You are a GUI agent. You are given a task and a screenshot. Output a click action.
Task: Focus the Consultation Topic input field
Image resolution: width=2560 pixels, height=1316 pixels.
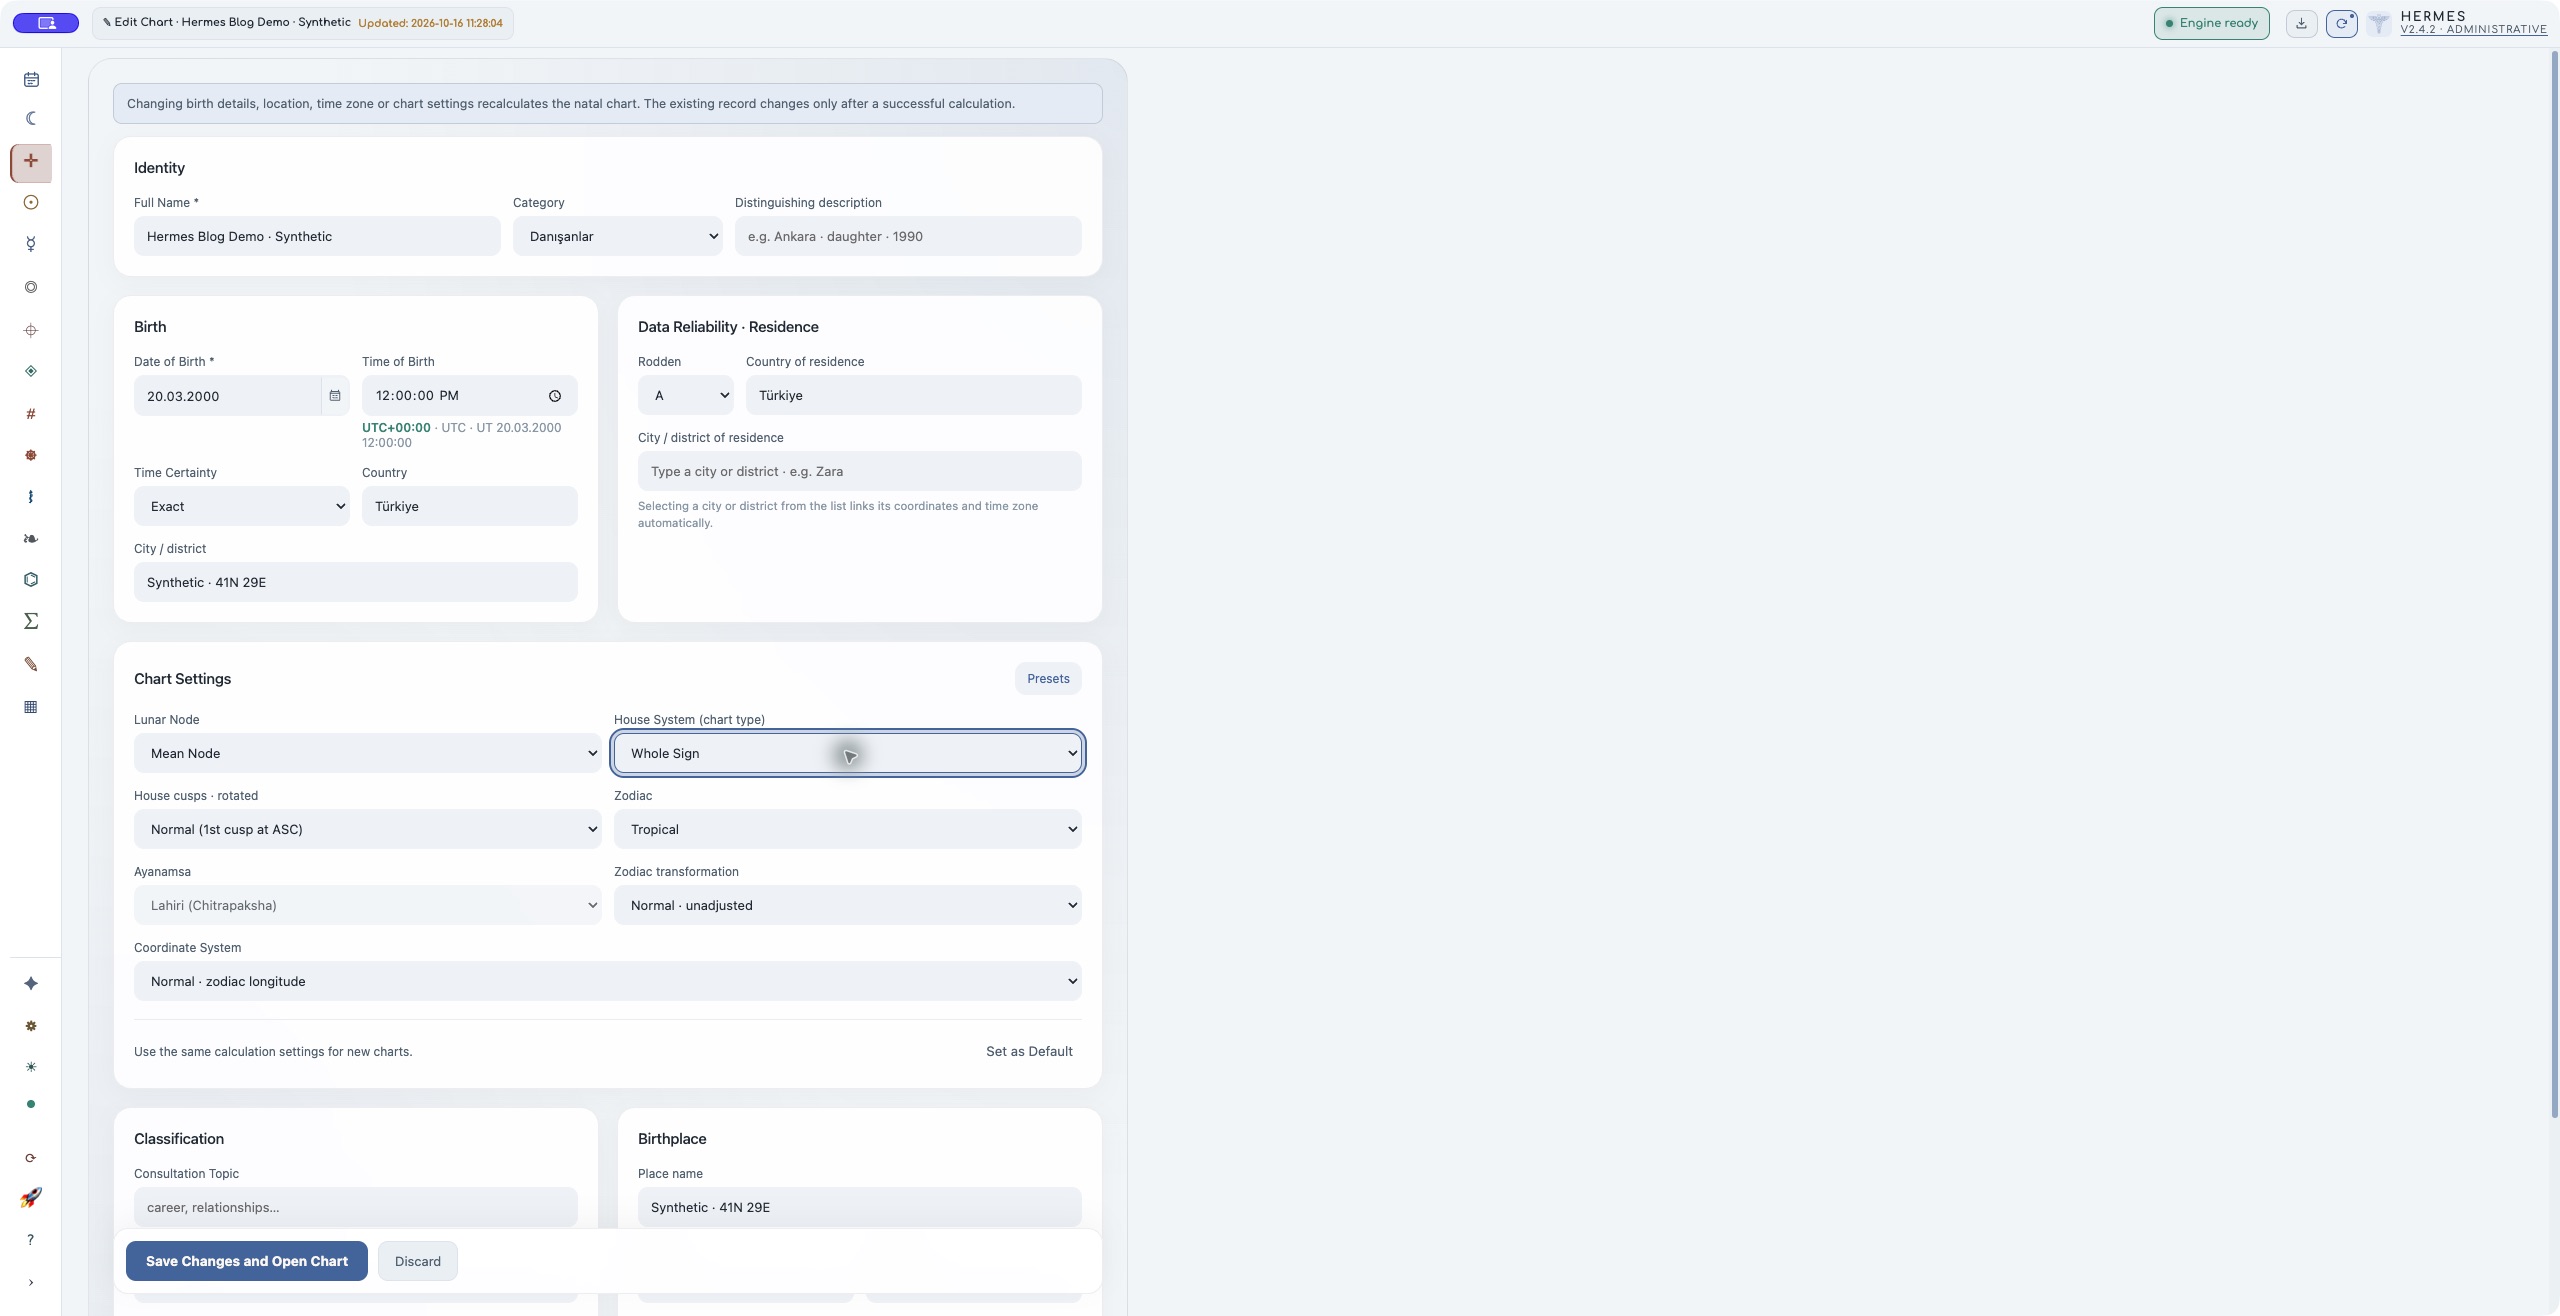(x=356, y=1207)
